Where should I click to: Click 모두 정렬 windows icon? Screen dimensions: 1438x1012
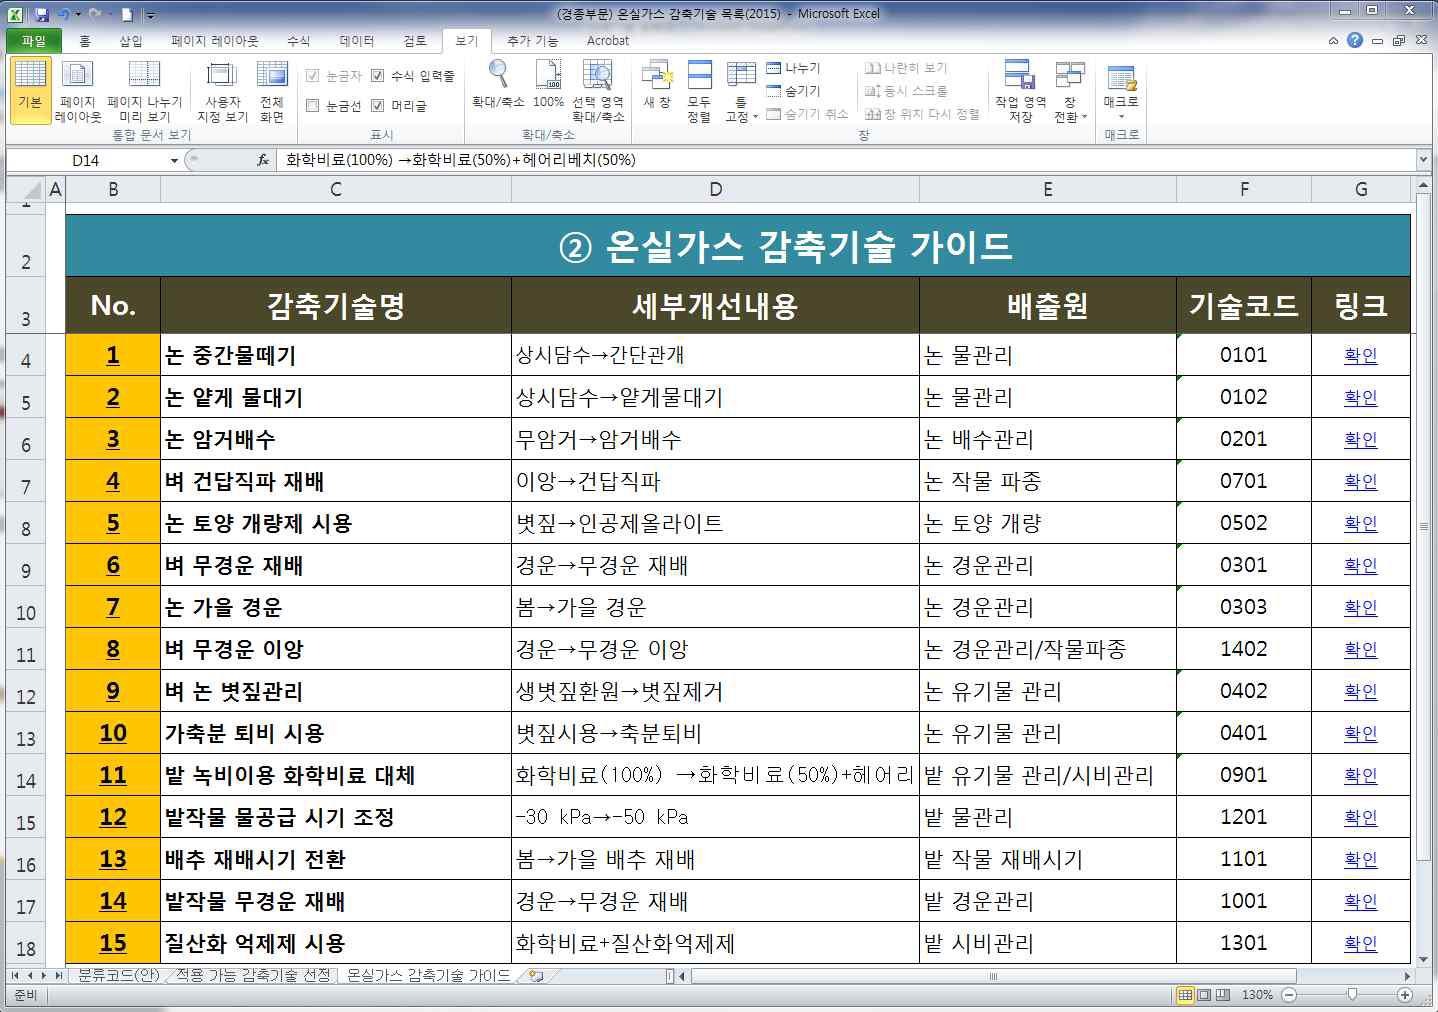(x=699, y=90)
